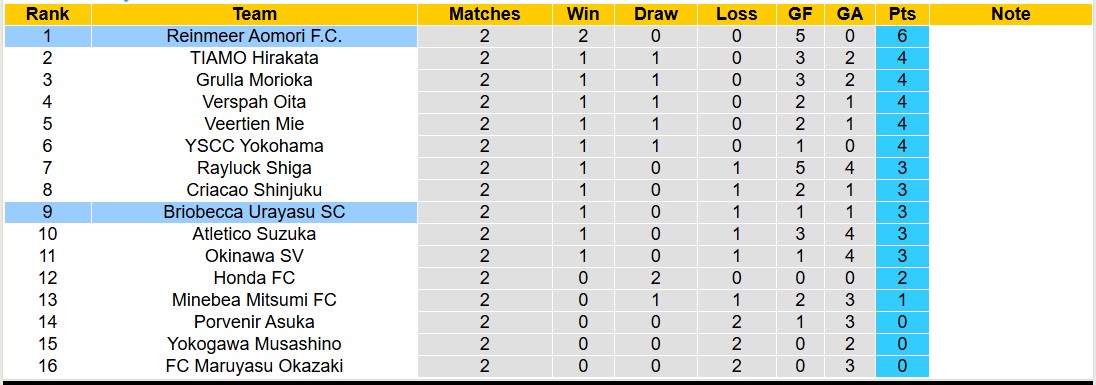Select FC Maruyasu Okazaki team name

click(x=254, y=365)
